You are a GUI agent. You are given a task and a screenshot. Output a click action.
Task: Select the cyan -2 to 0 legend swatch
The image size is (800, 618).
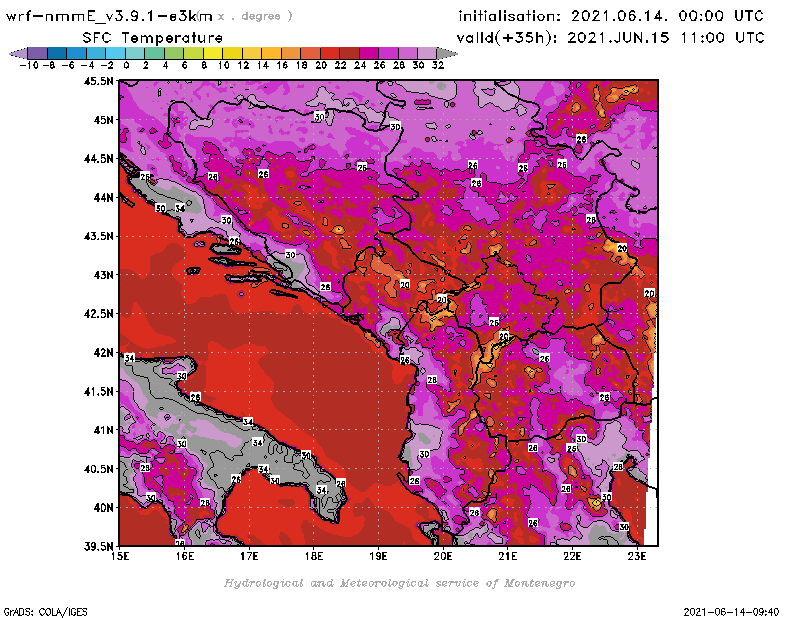pyautogui.click(x=116, y=53)
